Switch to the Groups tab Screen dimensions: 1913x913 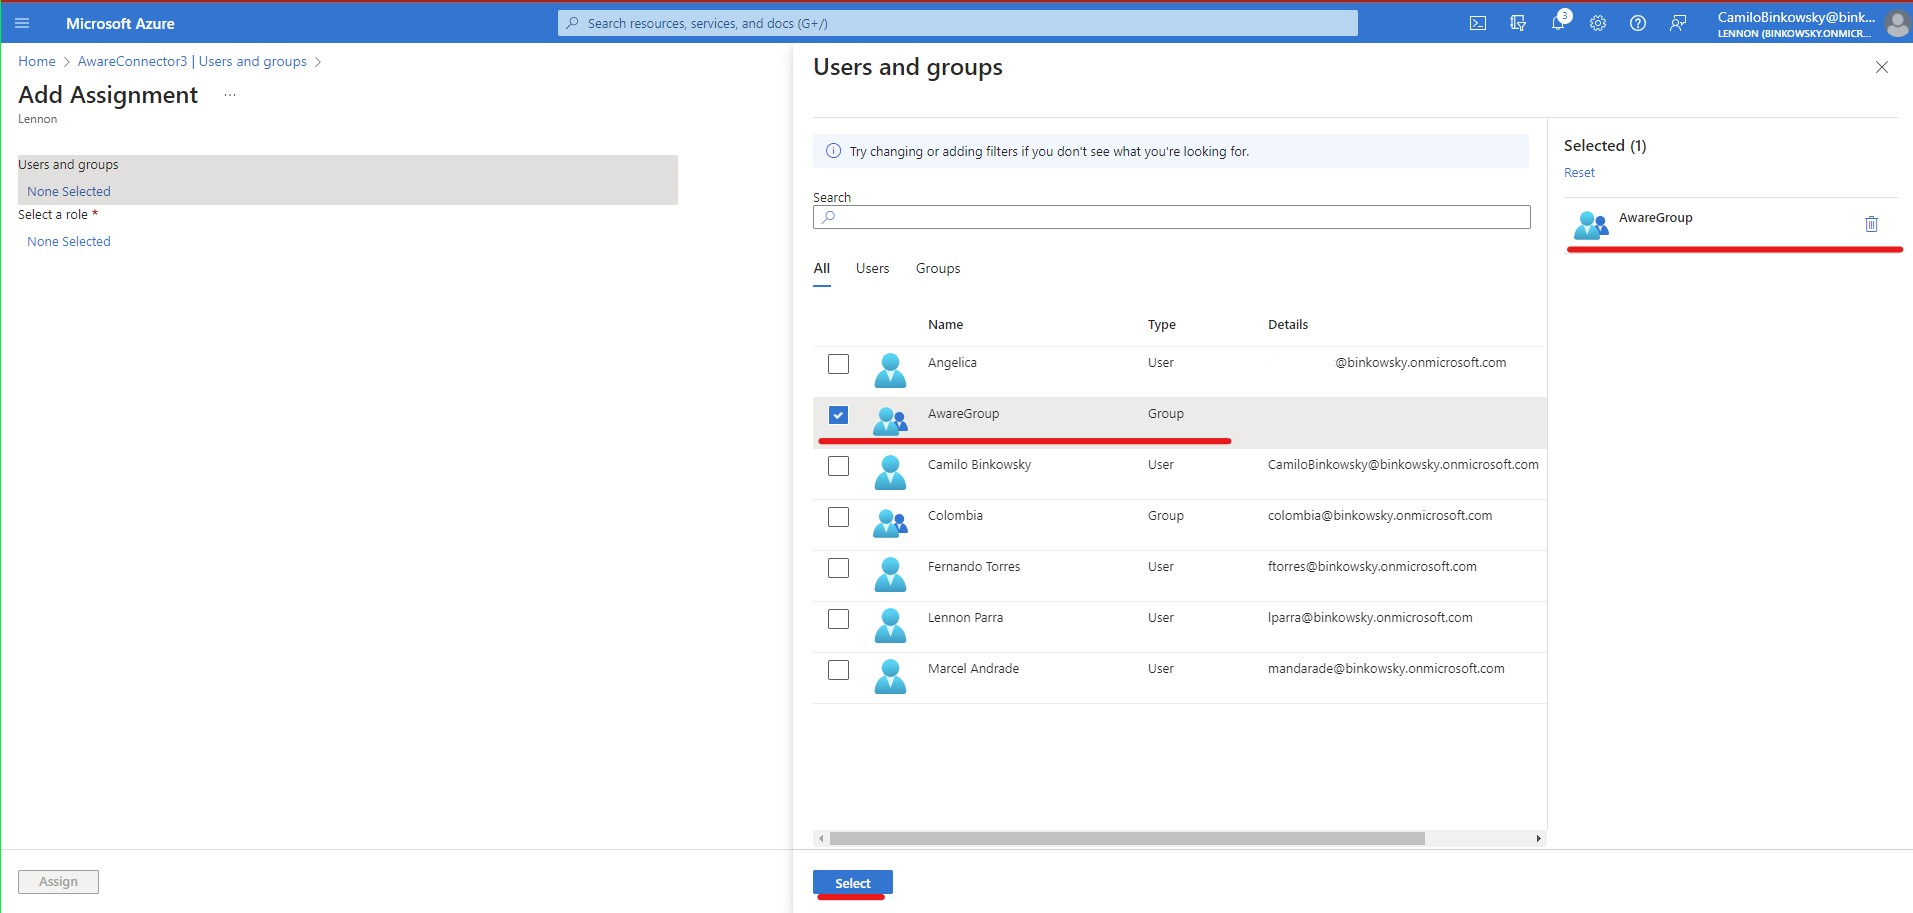(936, 268)
